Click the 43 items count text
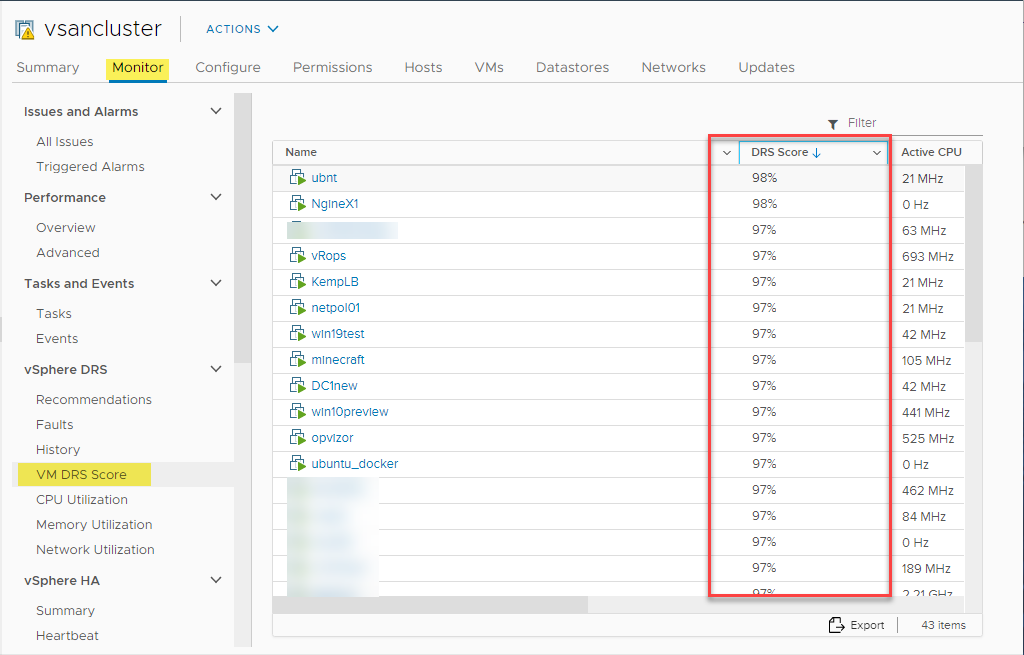The width and height of the screenshot is (1024, 655). [x=943, y=625]
